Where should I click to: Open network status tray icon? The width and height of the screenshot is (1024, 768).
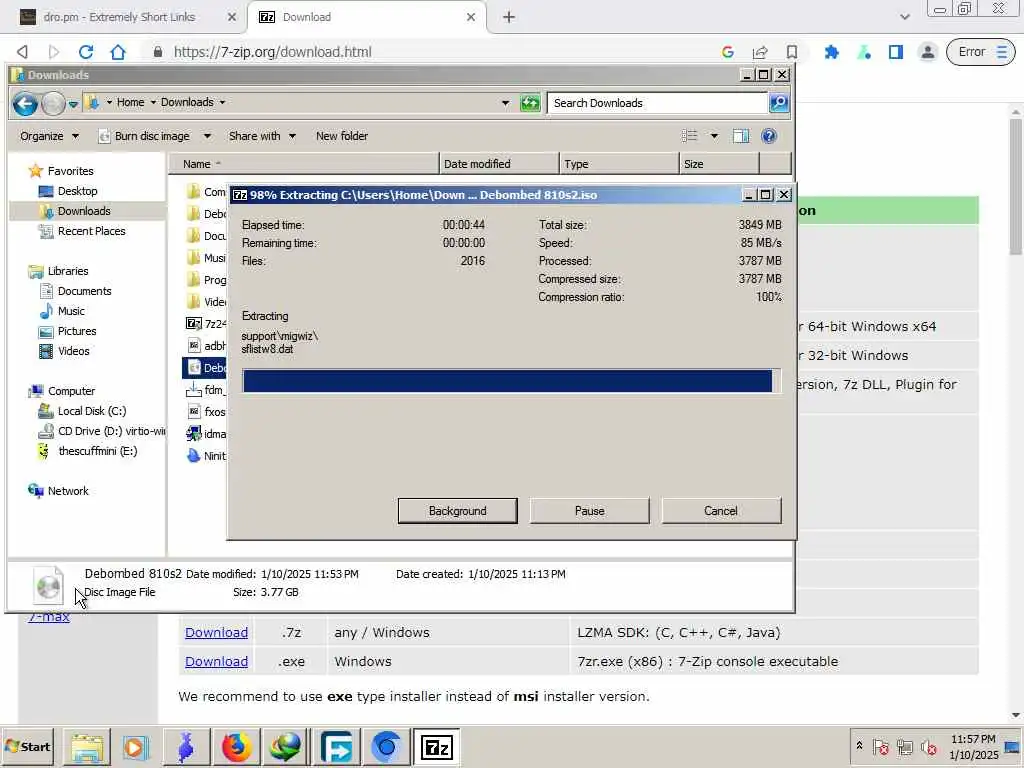click(904, 746)
